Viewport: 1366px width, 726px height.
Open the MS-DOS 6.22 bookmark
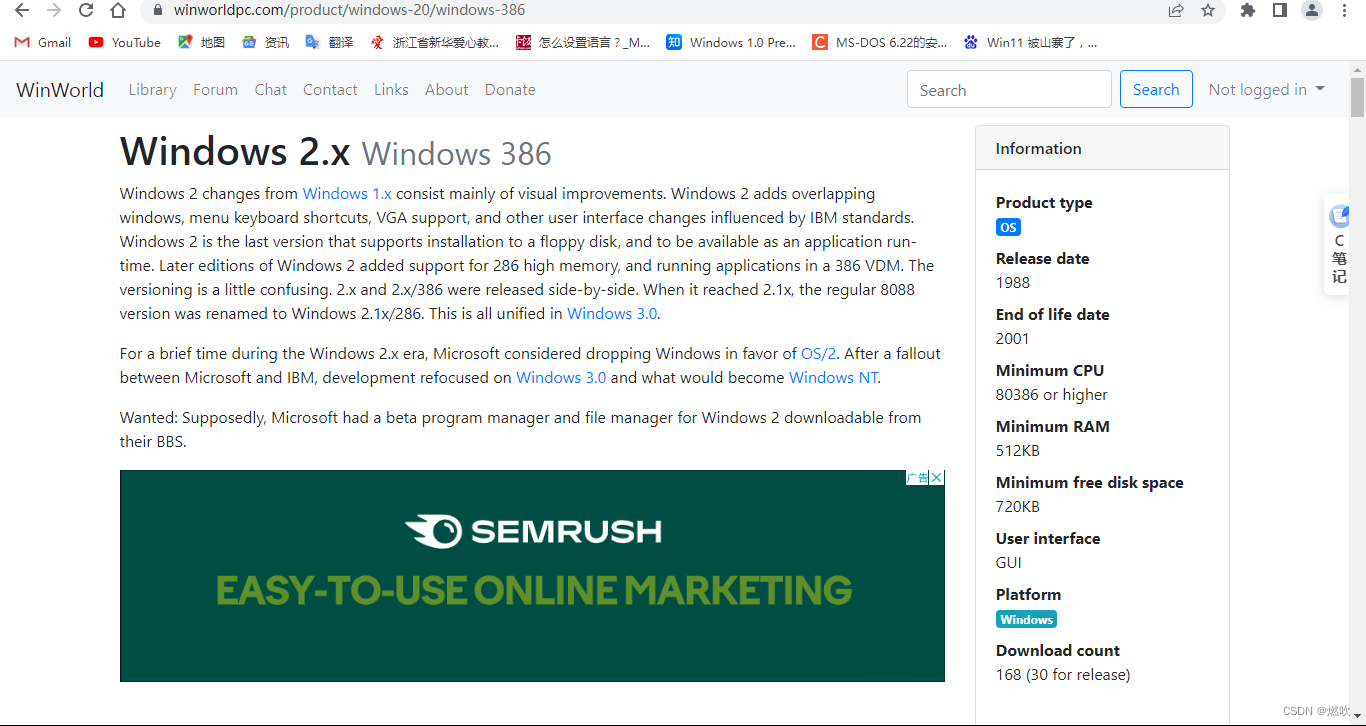(879, 42)
